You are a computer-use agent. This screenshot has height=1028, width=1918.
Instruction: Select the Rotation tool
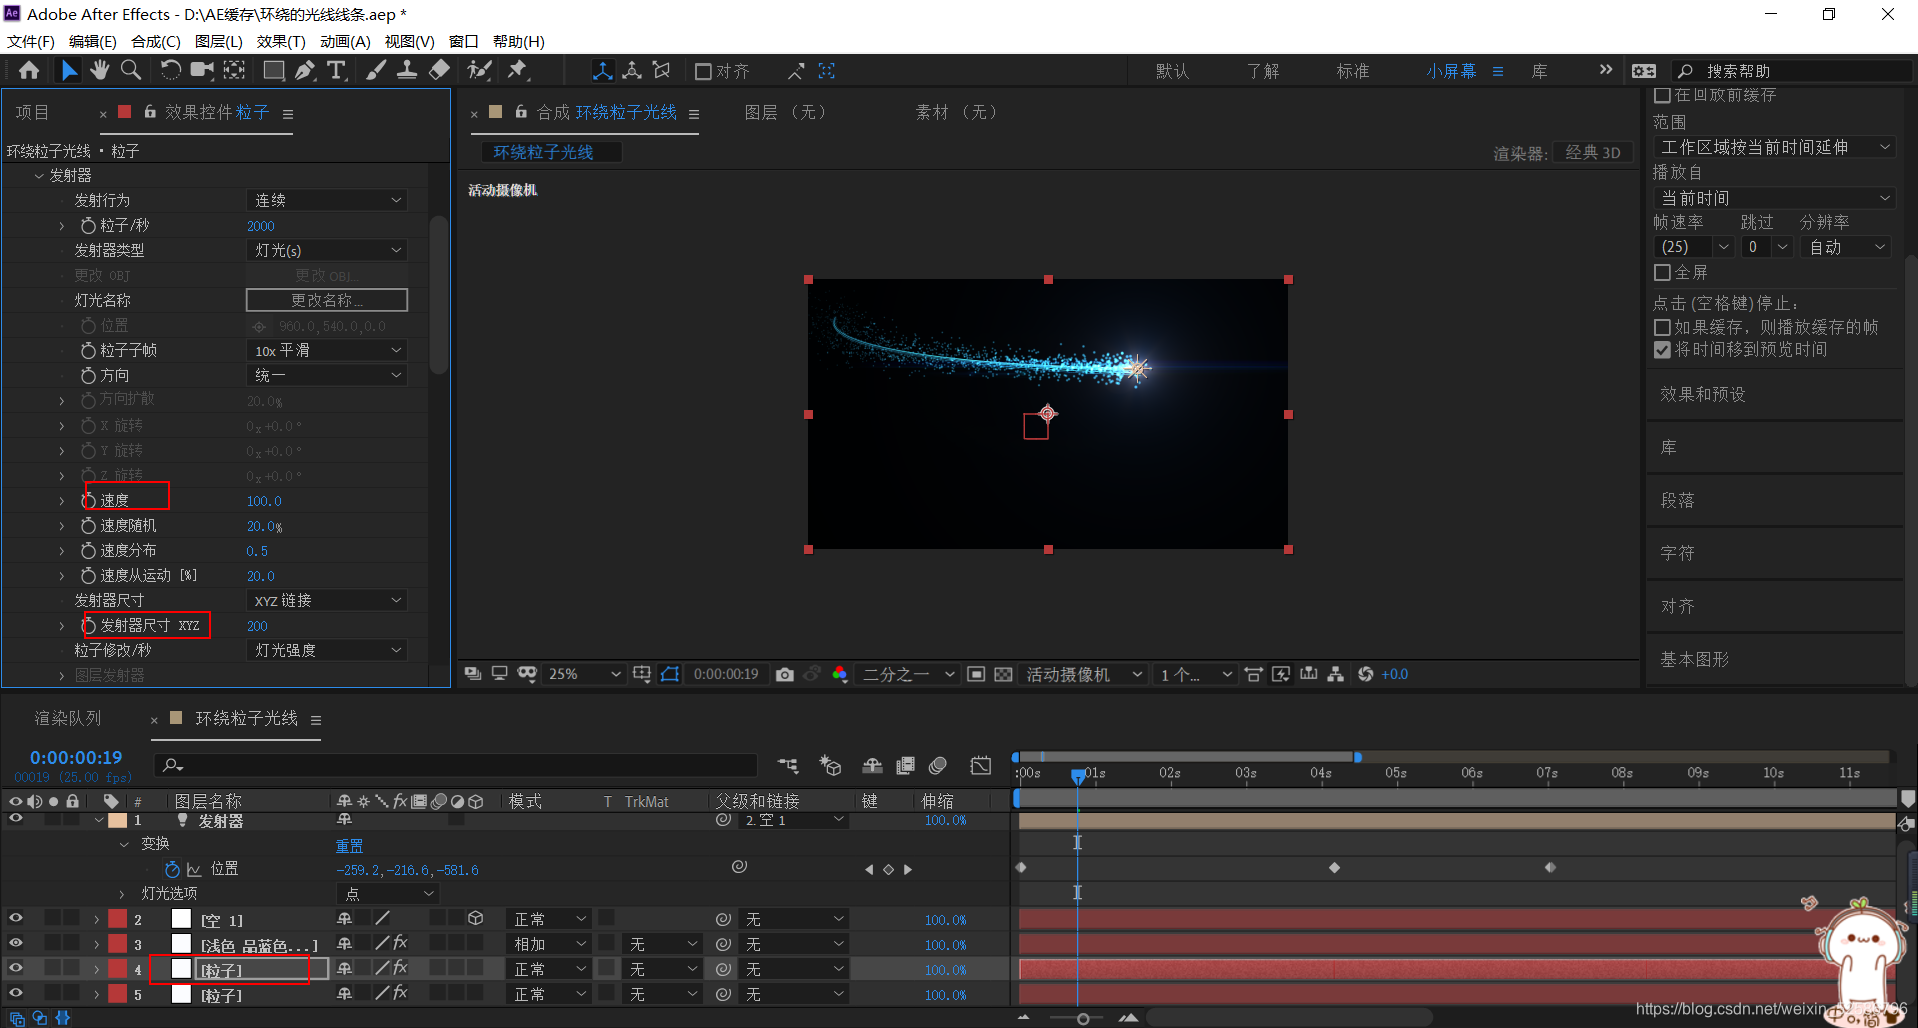click(171, 70)
